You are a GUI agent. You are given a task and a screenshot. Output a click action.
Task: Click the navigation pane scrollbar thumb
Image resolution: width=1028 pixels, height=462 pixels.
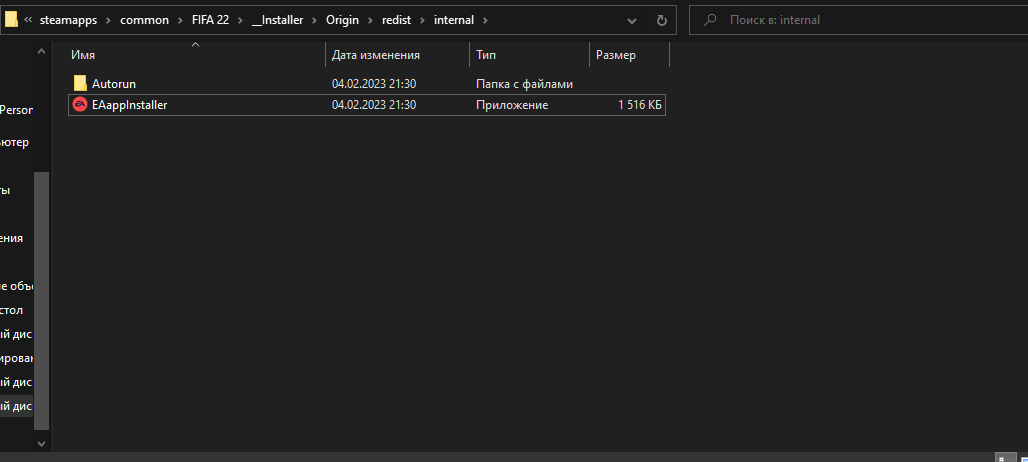[x=41, y=300]
